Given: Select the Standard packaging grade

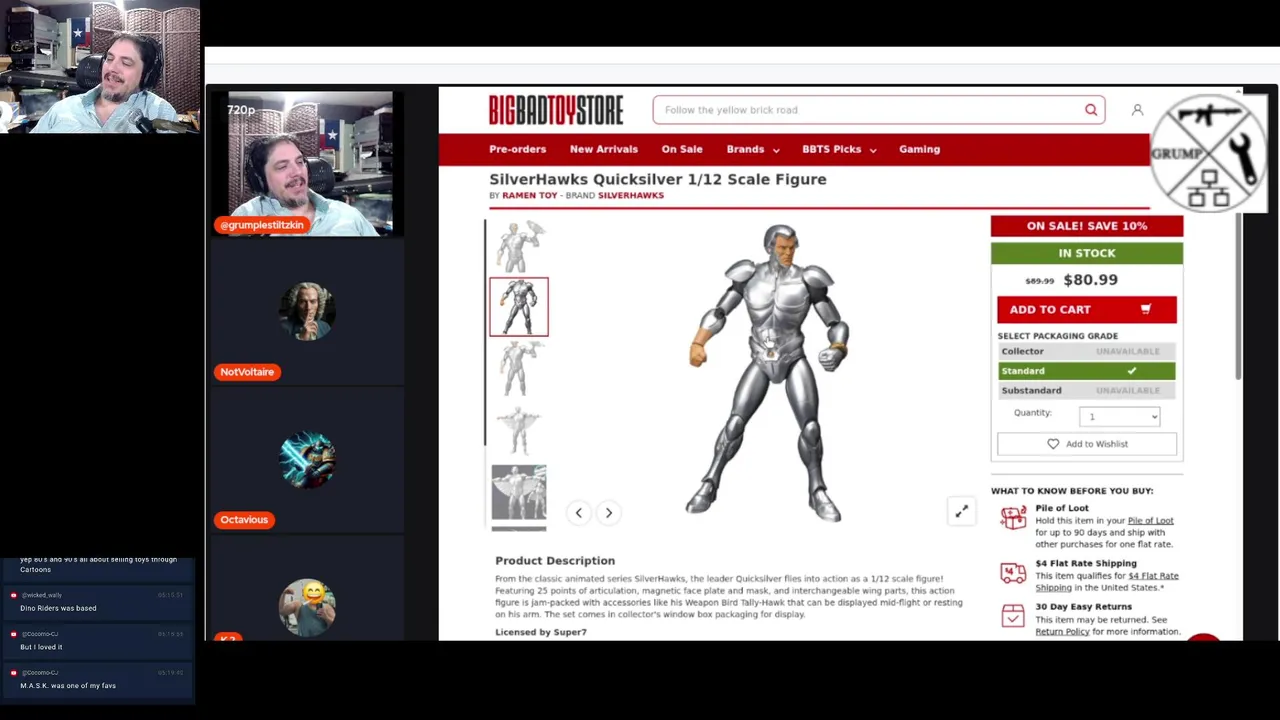Looking at the screenshot, I should coord(1086,371).
